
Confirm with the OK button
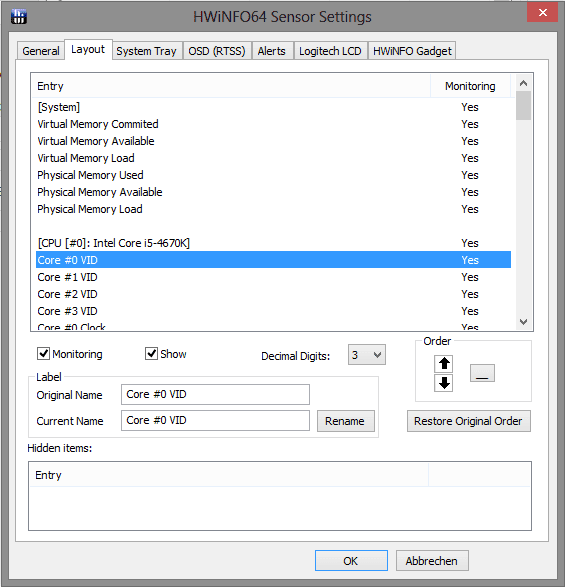(351, 561)
